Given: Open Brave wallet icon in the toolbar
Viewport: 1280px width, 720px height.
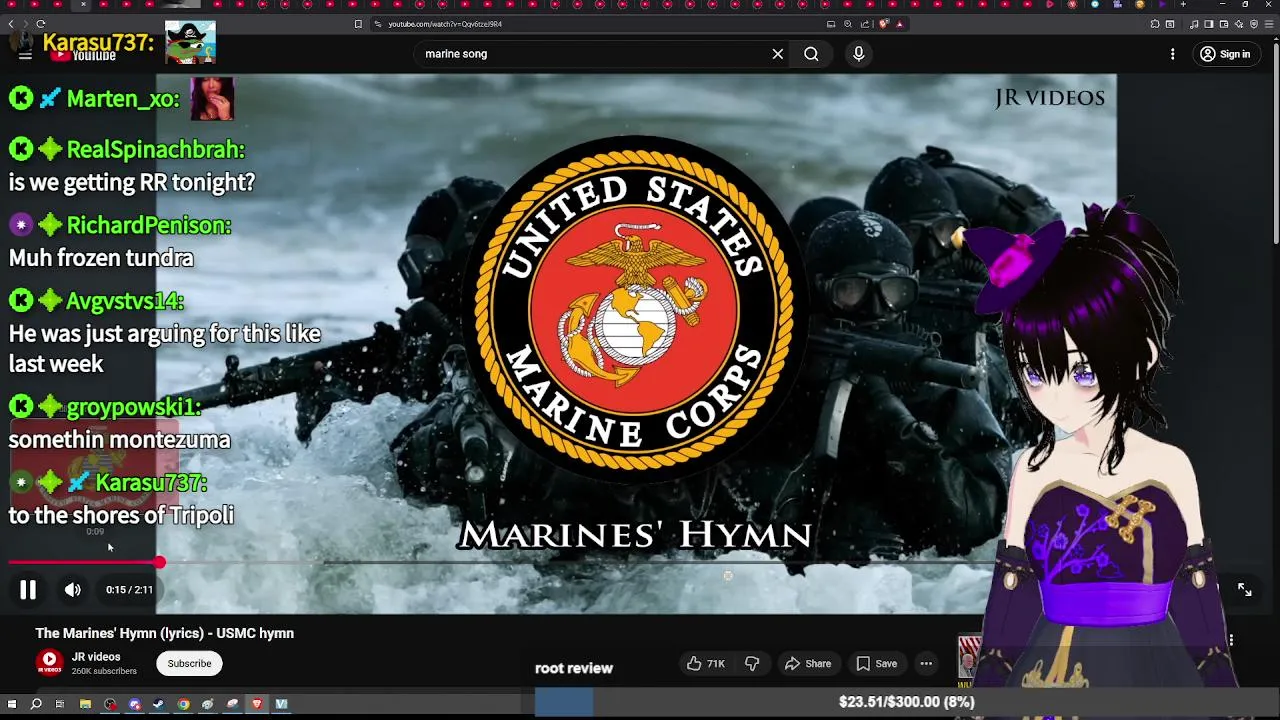Looking at the screenshot, I should 1224,24.
